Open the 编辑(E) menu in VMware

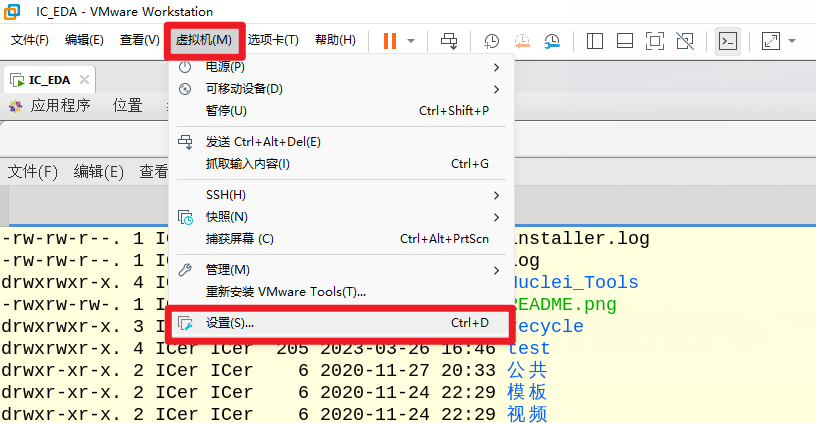[84, 40]
